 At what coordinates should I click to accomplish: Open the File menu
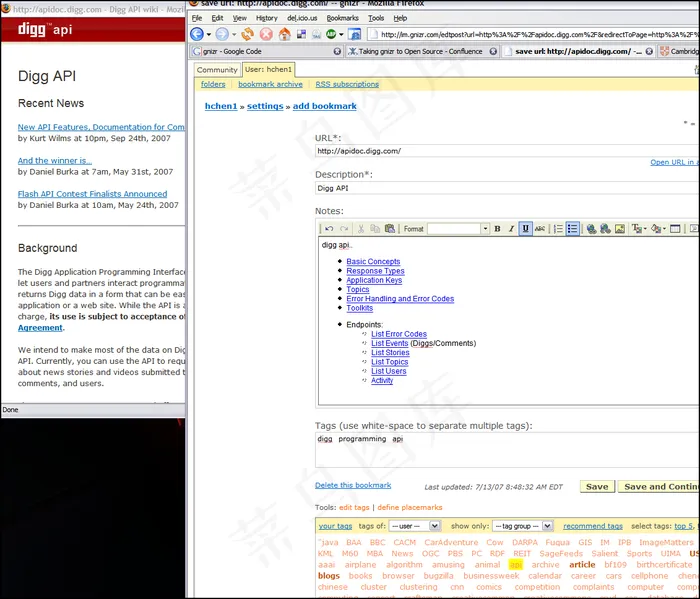coord(197,18)
